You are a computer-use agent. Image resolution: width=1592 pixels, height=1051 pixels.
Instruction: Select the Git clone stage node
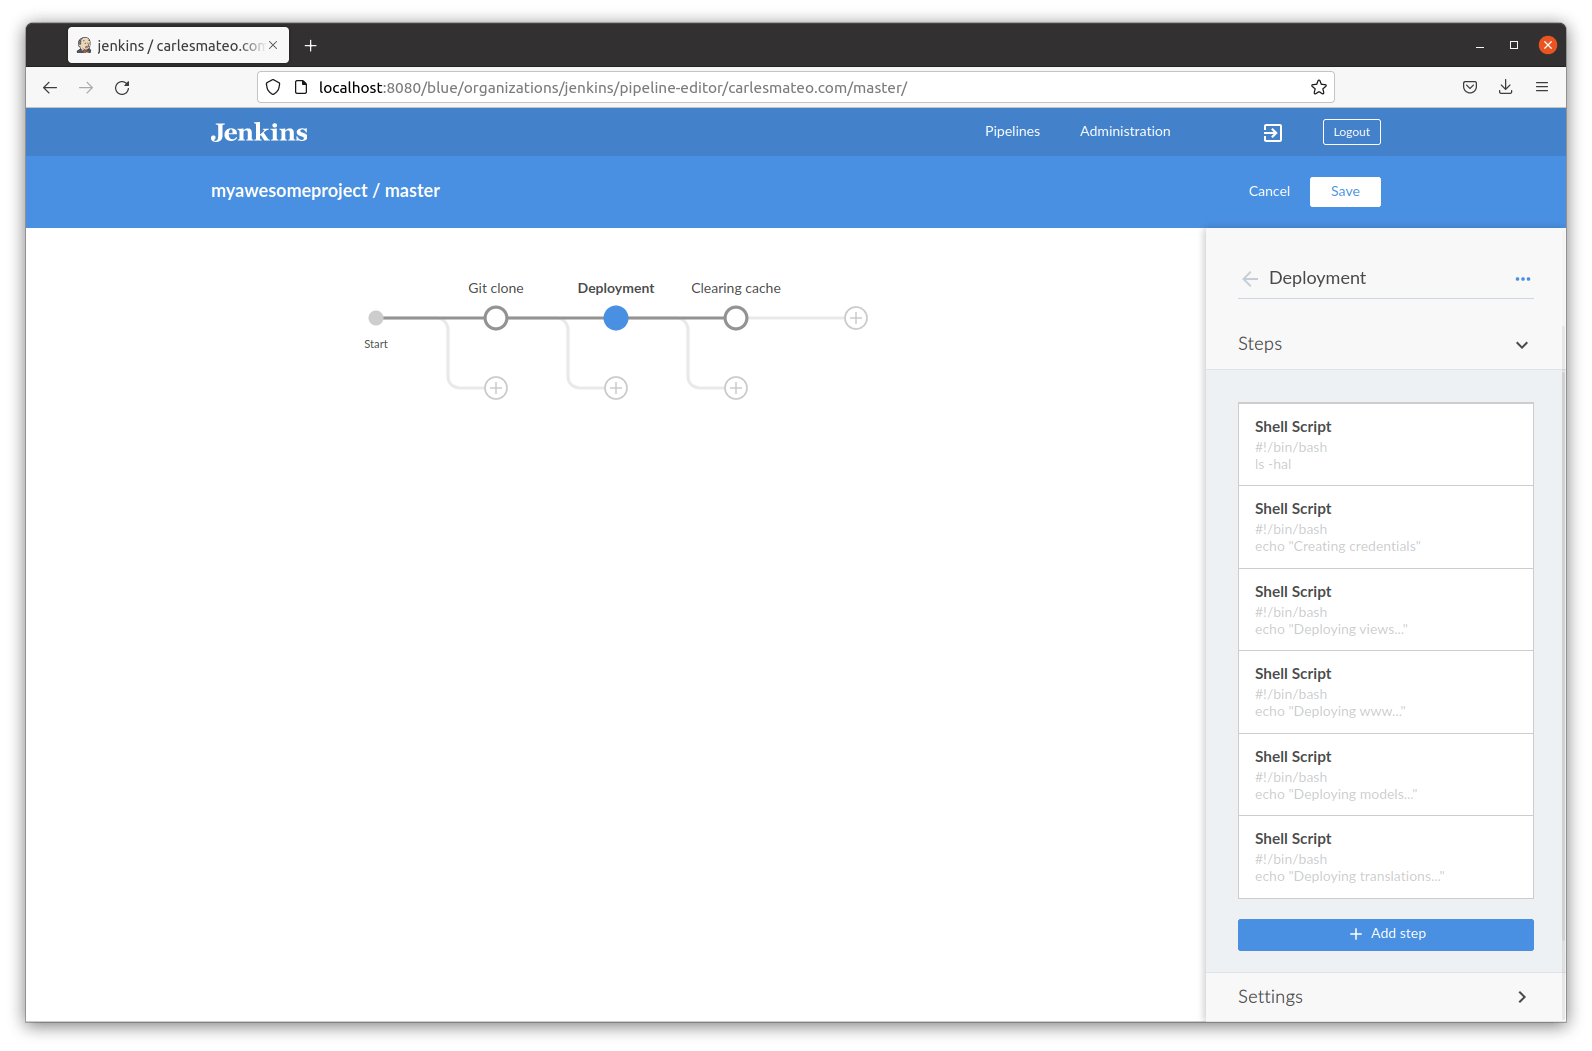[496, 318]
